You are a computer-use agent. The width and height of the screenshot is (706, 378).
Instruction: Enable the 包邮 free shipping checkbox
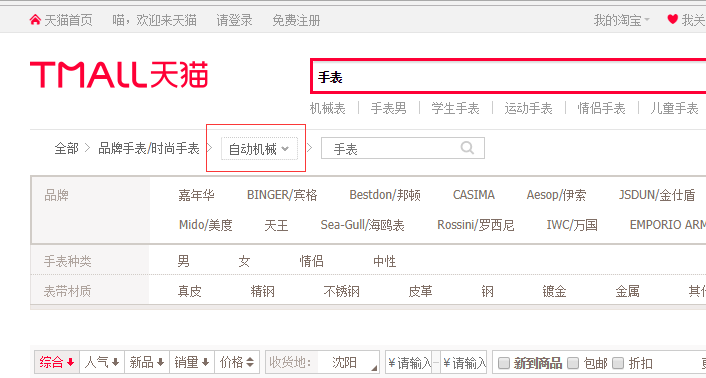[x=573, y=363]
